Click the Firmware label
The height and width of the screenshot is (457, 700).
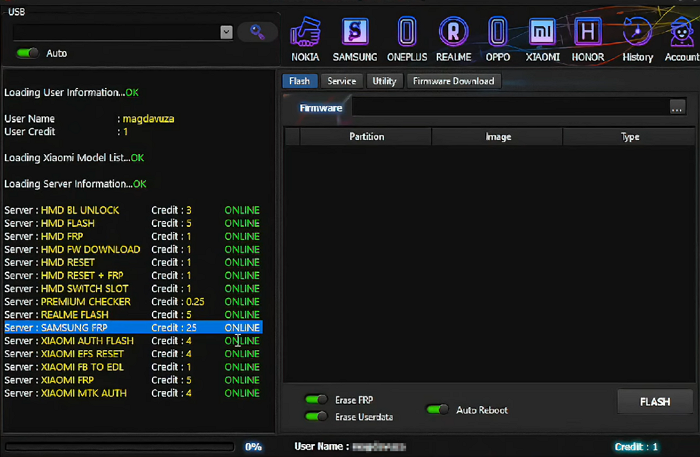click(321, 108)
